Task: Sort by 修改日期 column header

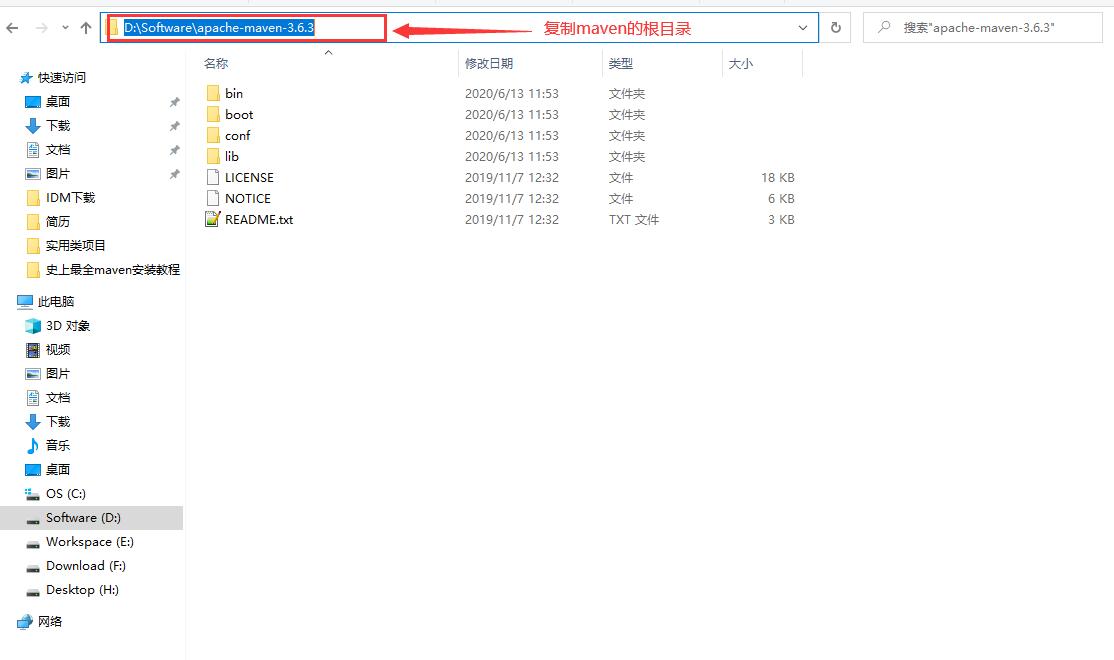Action: (489, 63)
